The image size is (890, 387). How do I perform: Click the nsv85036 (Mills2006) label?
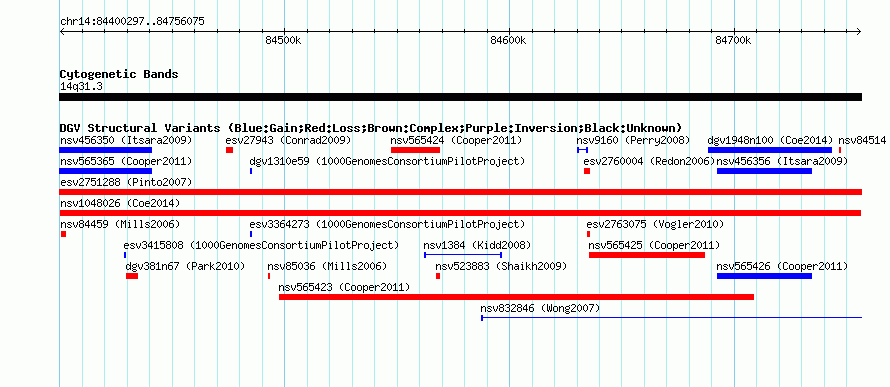click(x=328, y=266)
